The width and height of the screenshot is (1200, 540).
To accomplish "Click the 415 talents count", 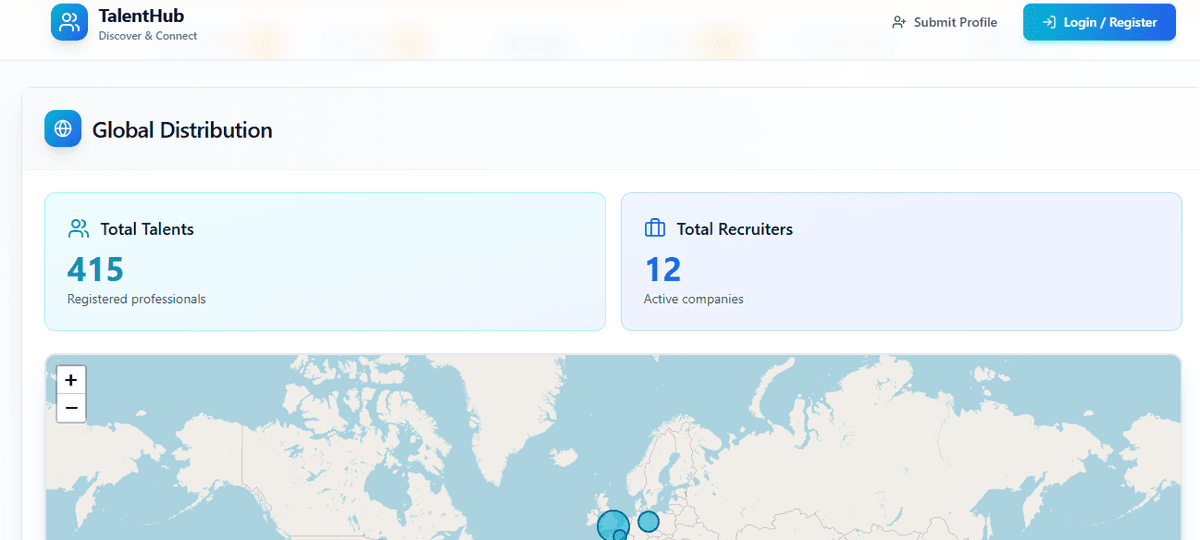I will click(96, 269).
